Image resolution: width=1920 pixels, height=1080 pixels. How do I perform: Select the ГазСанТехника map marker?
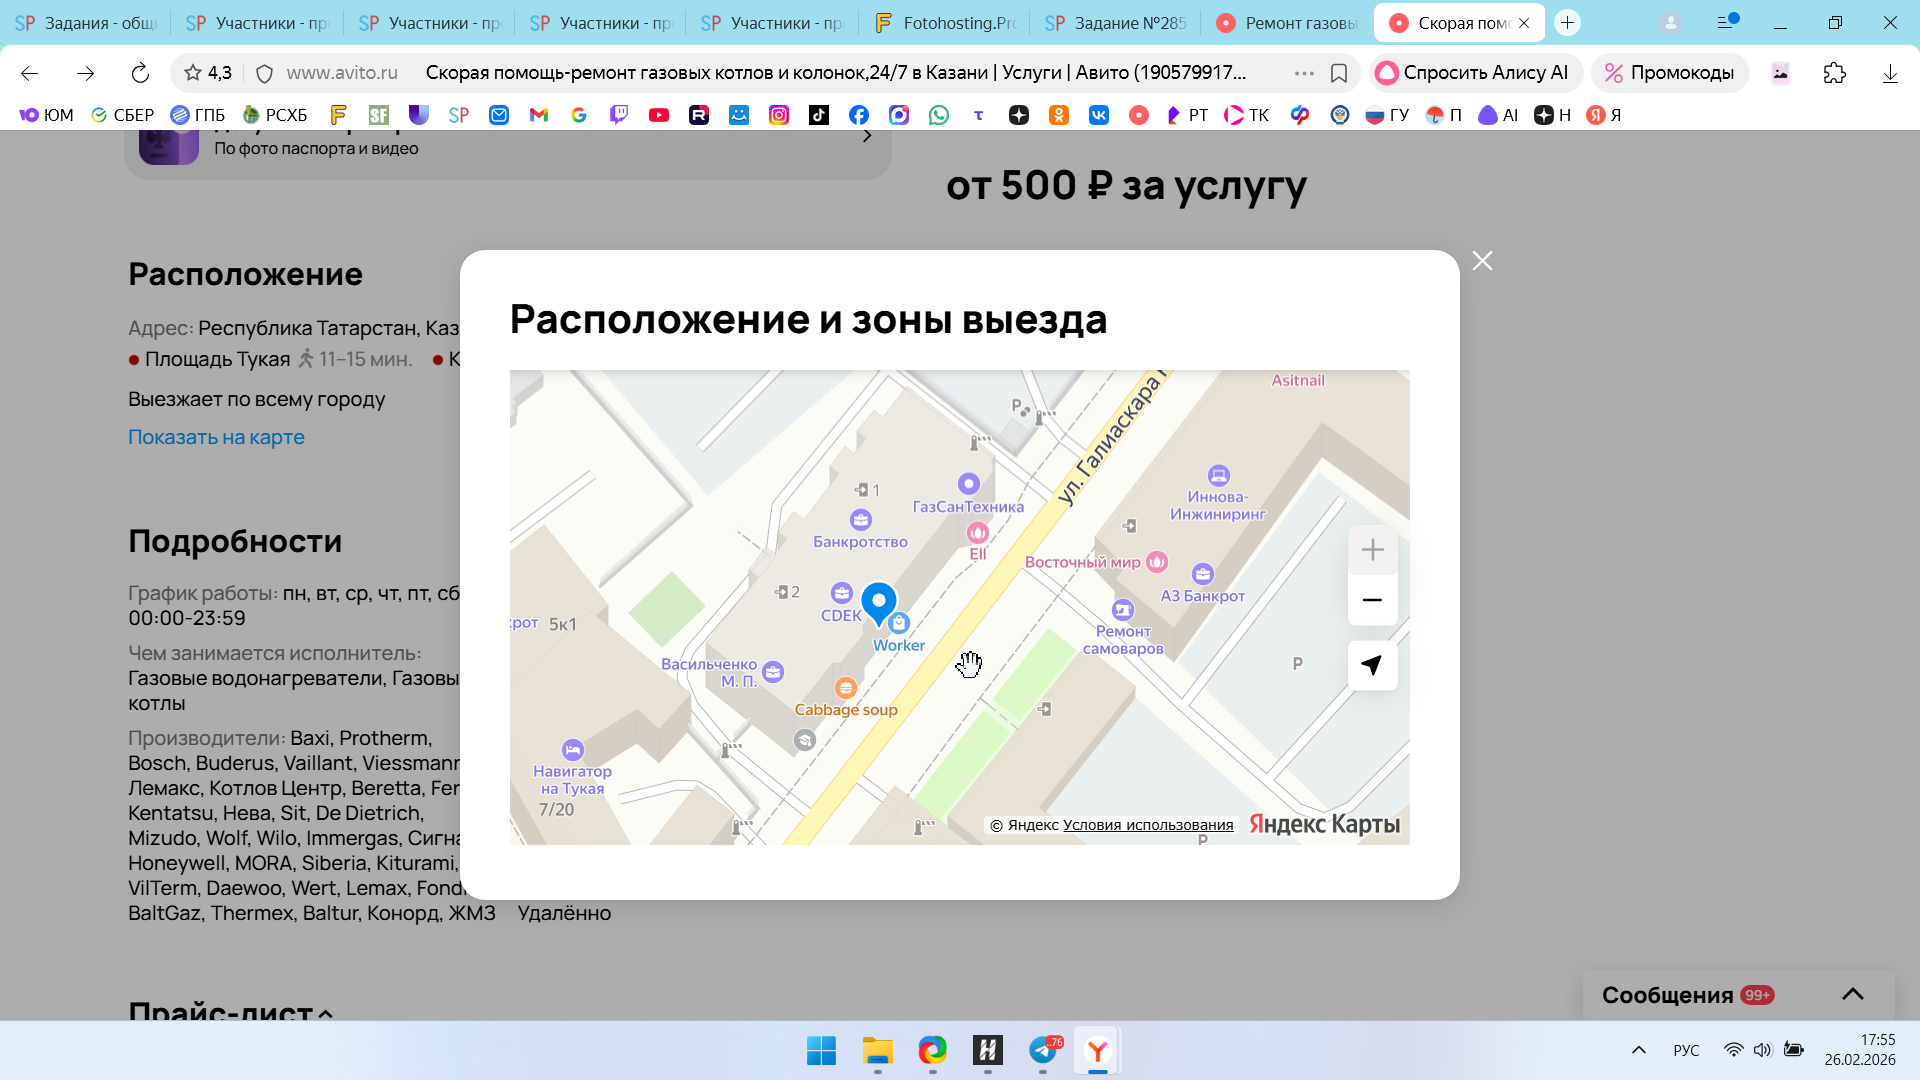(968, 485)
